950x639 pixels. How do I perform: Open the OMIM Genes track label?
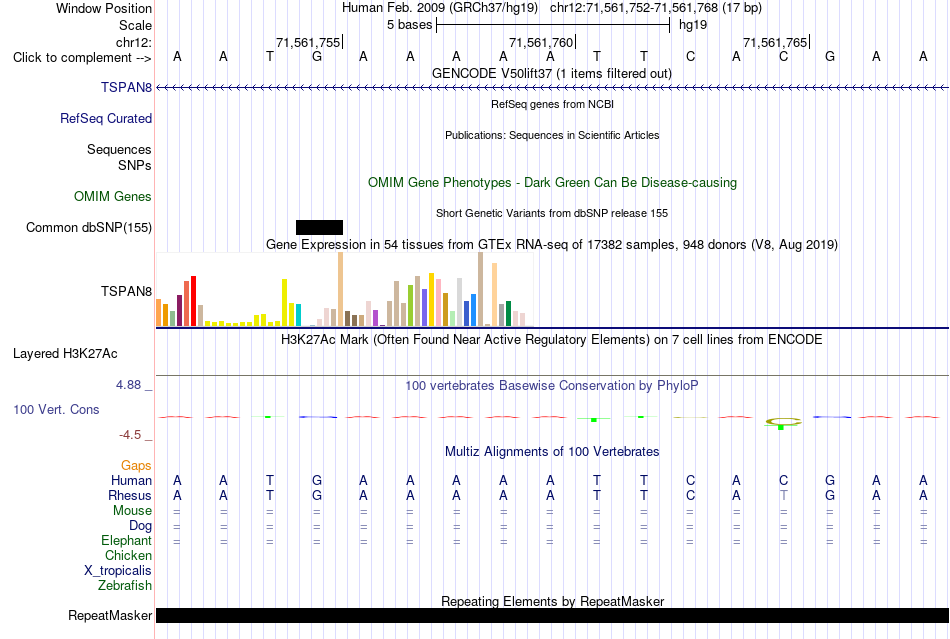coord(112,196)
